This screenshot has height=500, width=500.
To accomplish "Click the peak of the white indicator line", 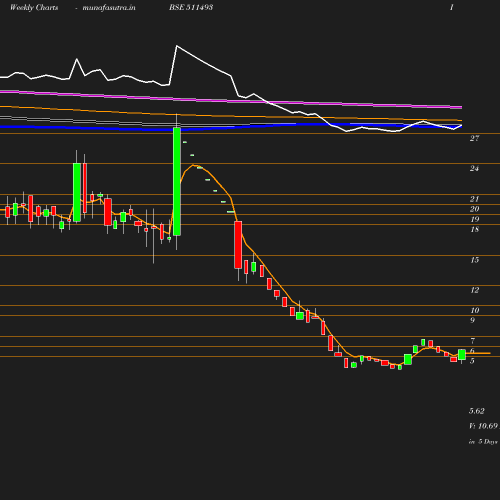I will (176, 46).
